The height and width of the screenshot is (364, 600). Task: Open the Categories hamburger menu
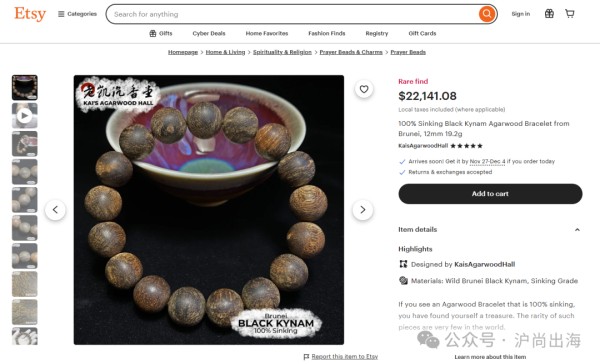(77, 14)
